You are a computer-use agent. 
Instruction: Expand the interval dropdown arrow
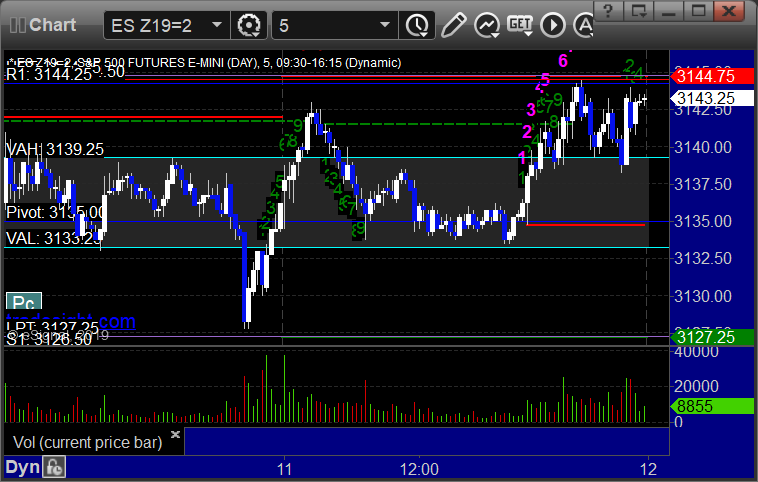tap(385, 25)
